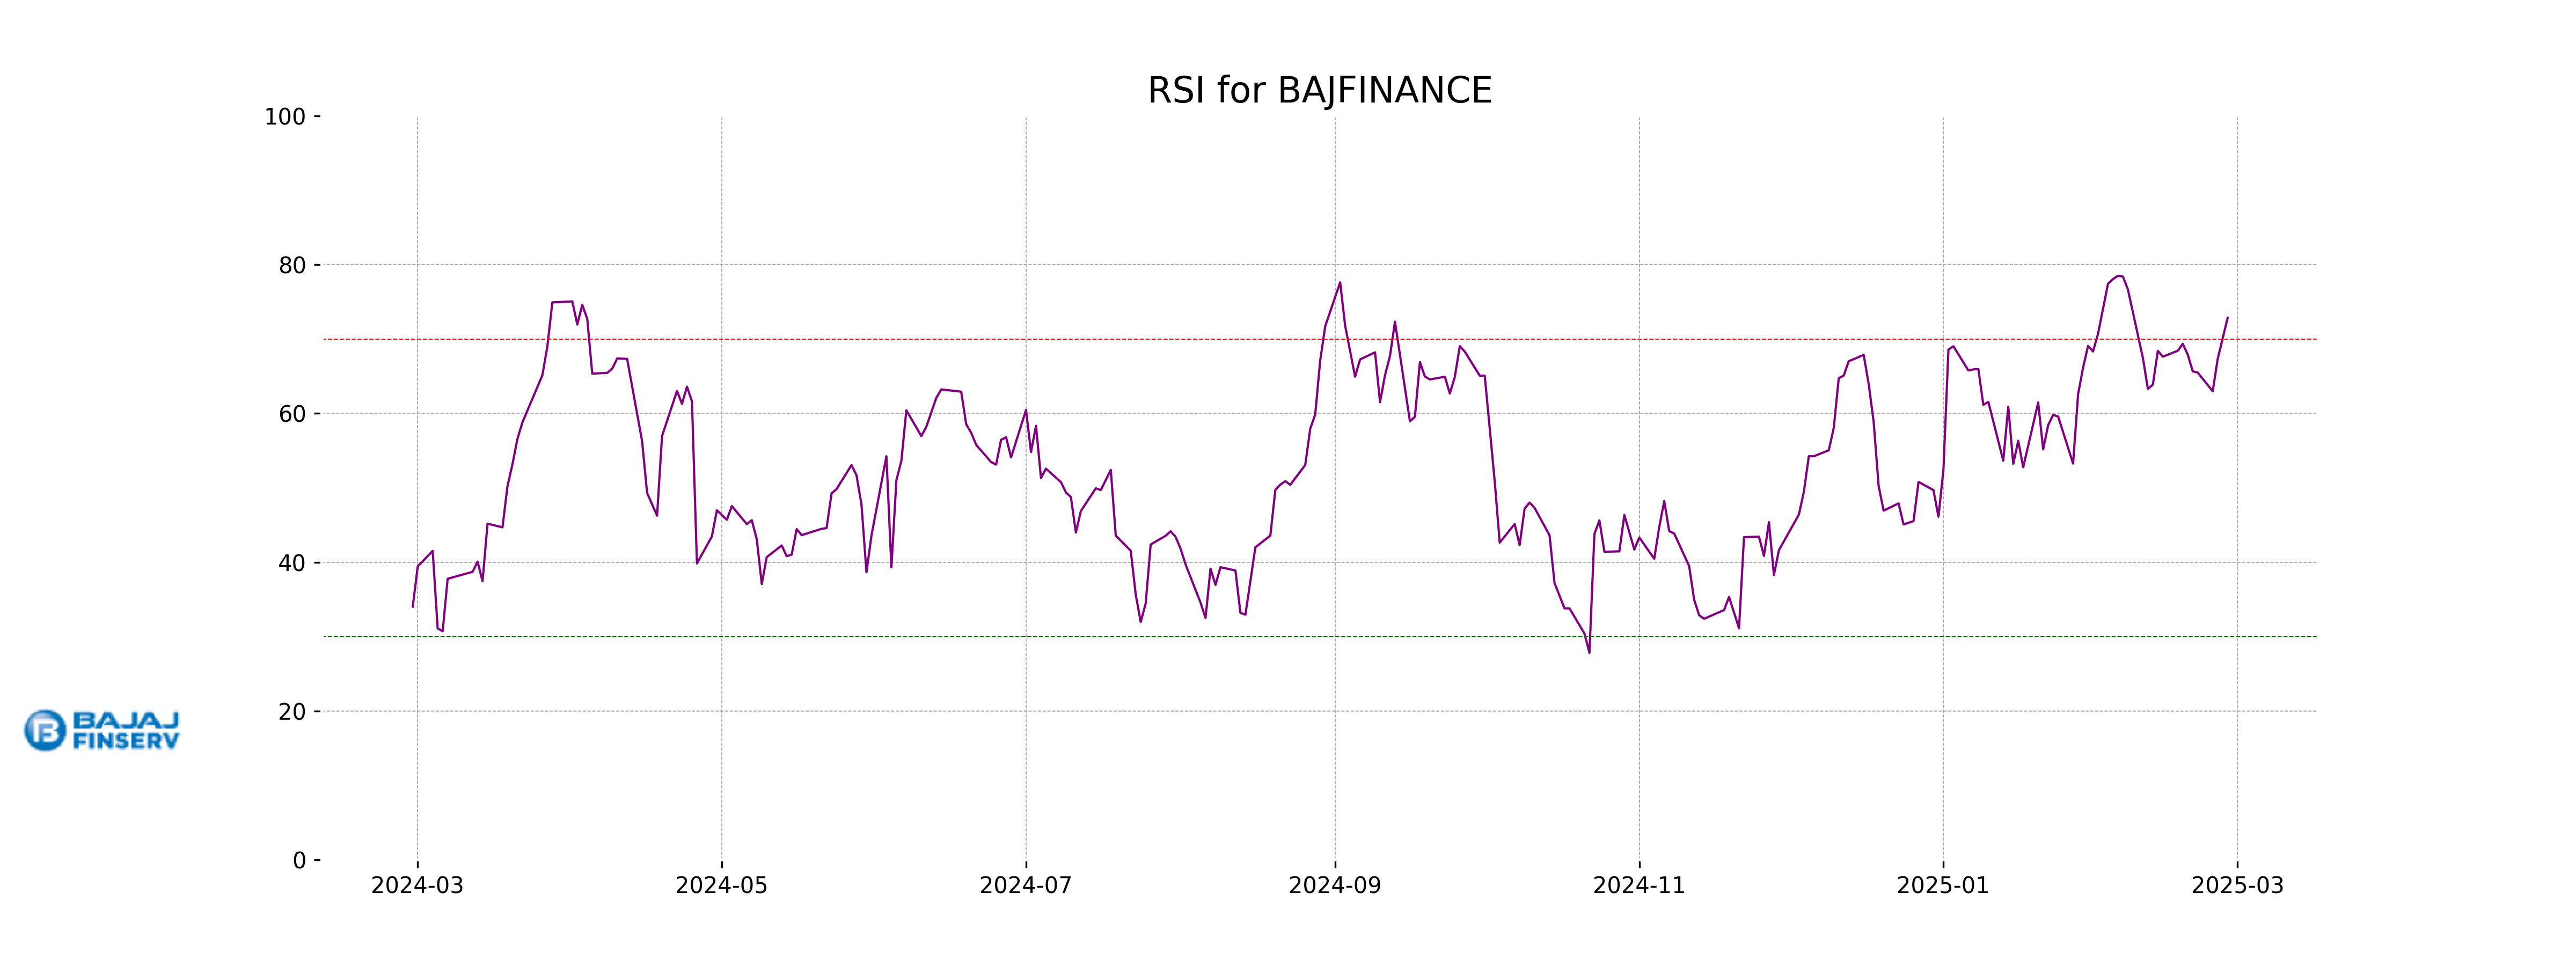Click the x-axis date label 2024-03
This screenshot has width=2576, height=966.
point(417,886)
